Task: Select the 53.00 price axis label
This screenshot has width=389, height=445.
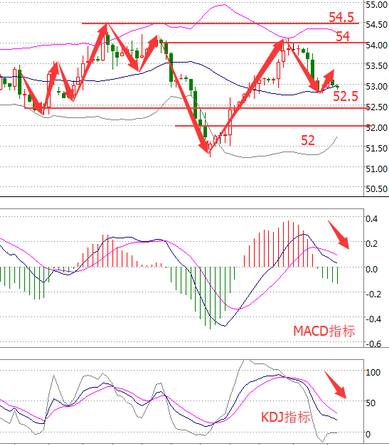Action: [x=377, y=86]
